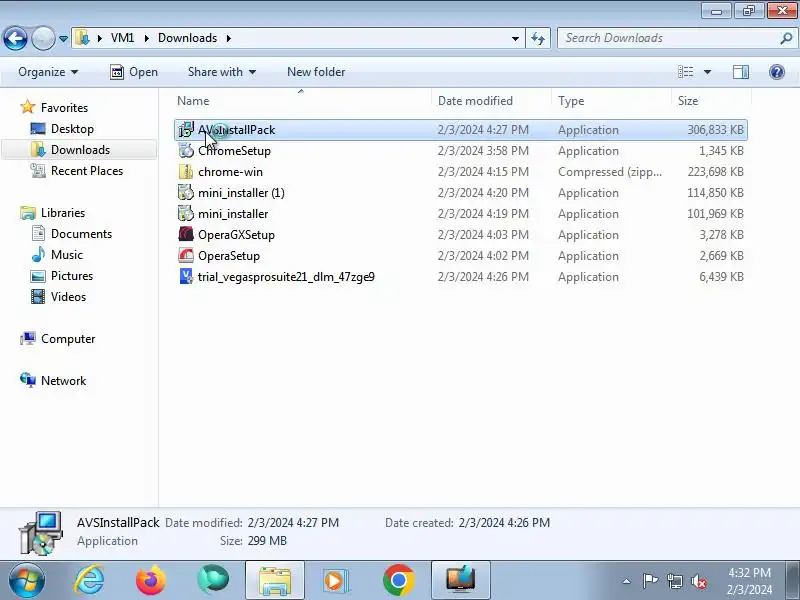Click the Forward navigation arrow
This screenshot has height=600, width=800.
(43, 38)
